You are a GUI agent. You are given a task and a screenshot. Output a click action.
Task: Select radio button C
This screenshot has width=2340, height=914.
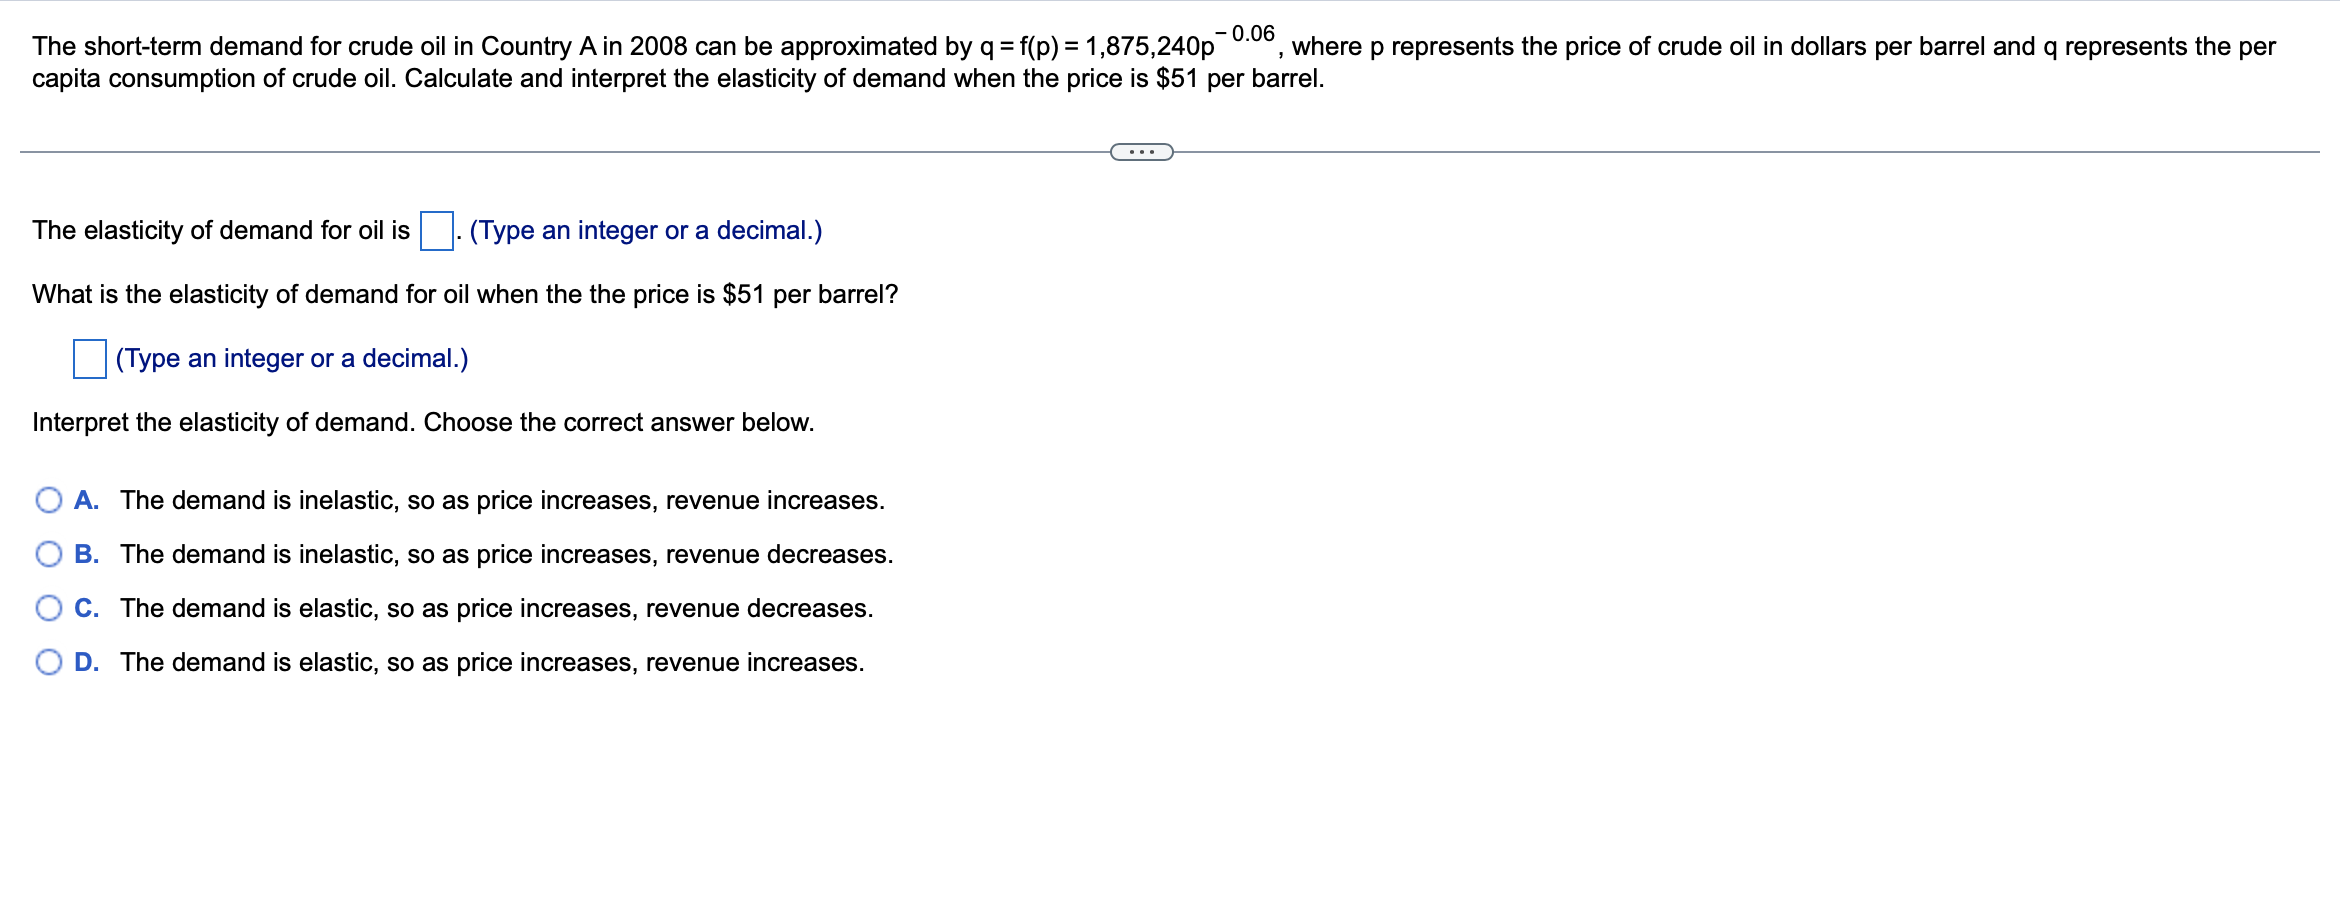coord(49,608)
